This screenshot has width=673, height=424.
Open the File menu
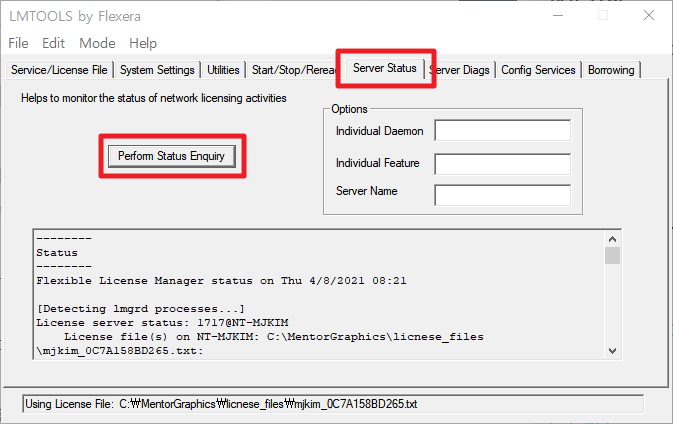coord(18,43)
